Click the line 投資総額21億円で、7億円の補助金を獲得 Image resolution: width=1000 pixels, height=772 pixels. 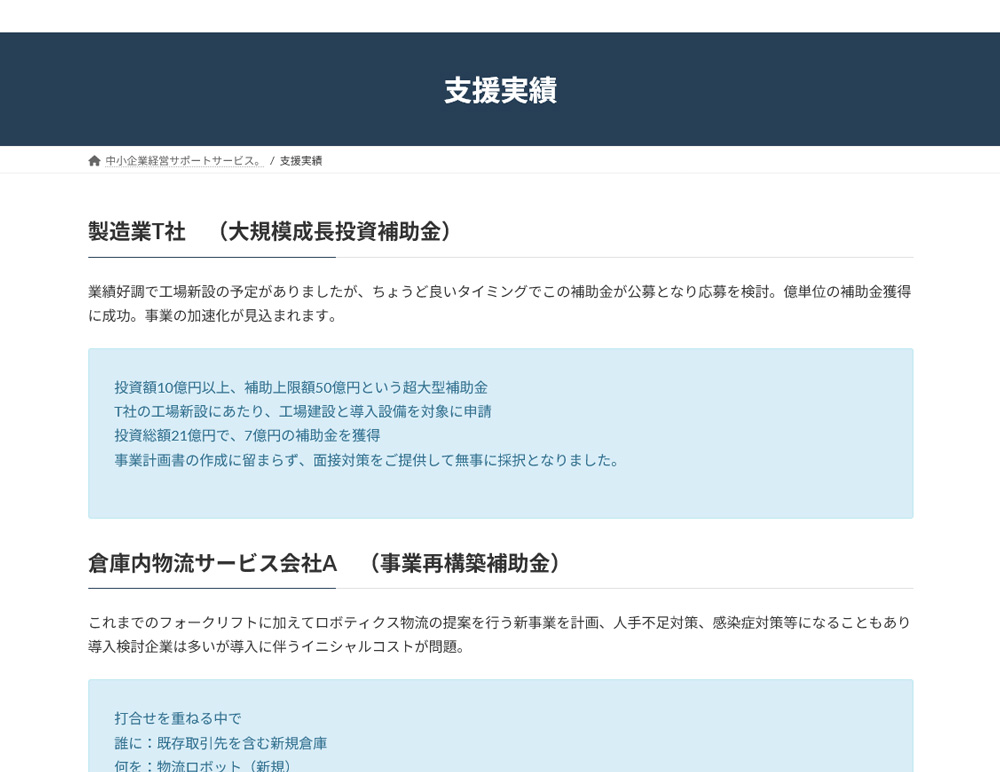tap(247, 436)
